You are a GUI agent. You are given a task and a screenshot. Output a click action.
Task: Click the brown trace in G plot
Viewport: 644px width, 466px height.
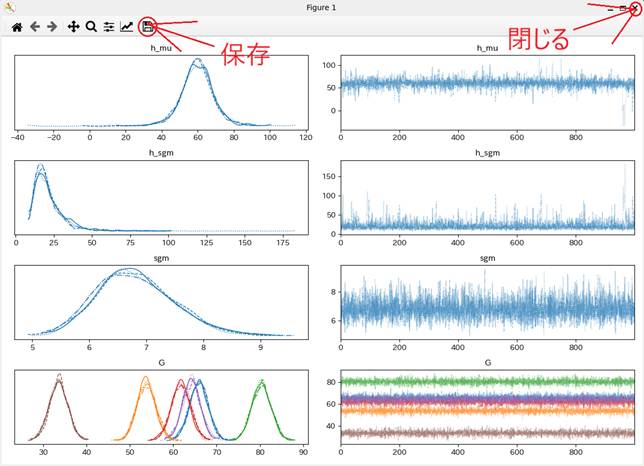487,434
